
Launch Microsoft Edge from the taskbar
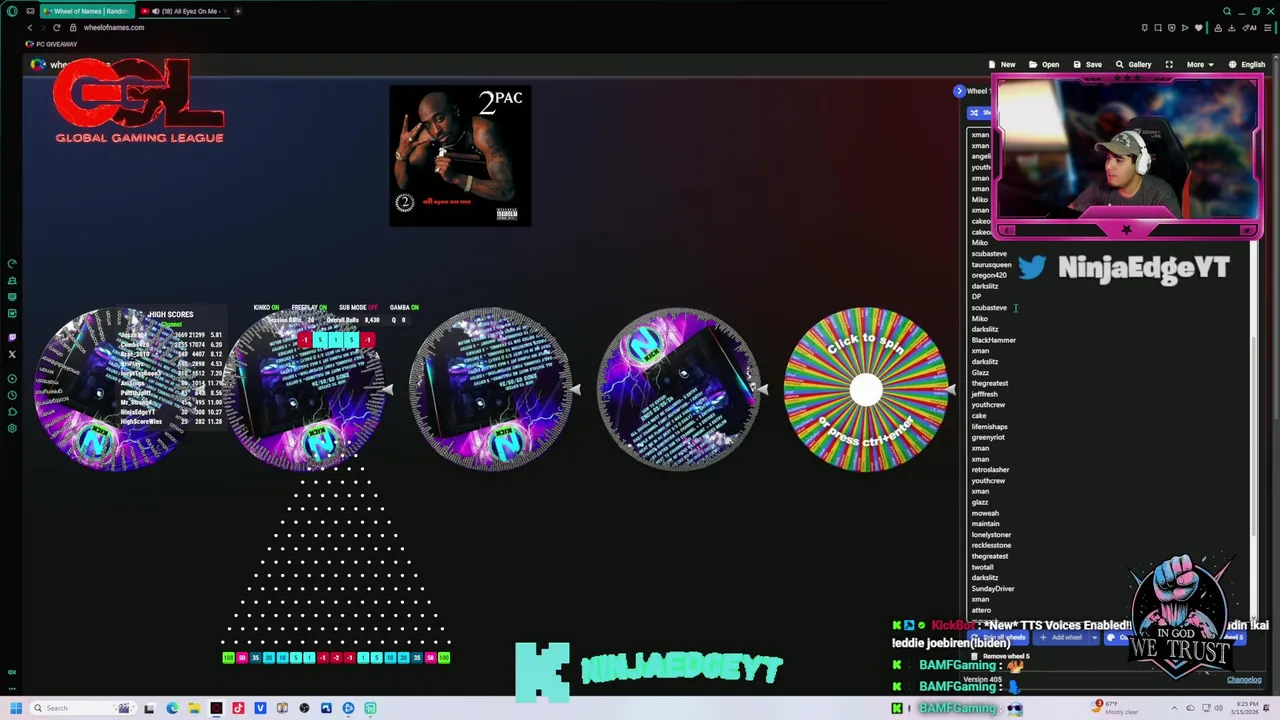(172, 708)
